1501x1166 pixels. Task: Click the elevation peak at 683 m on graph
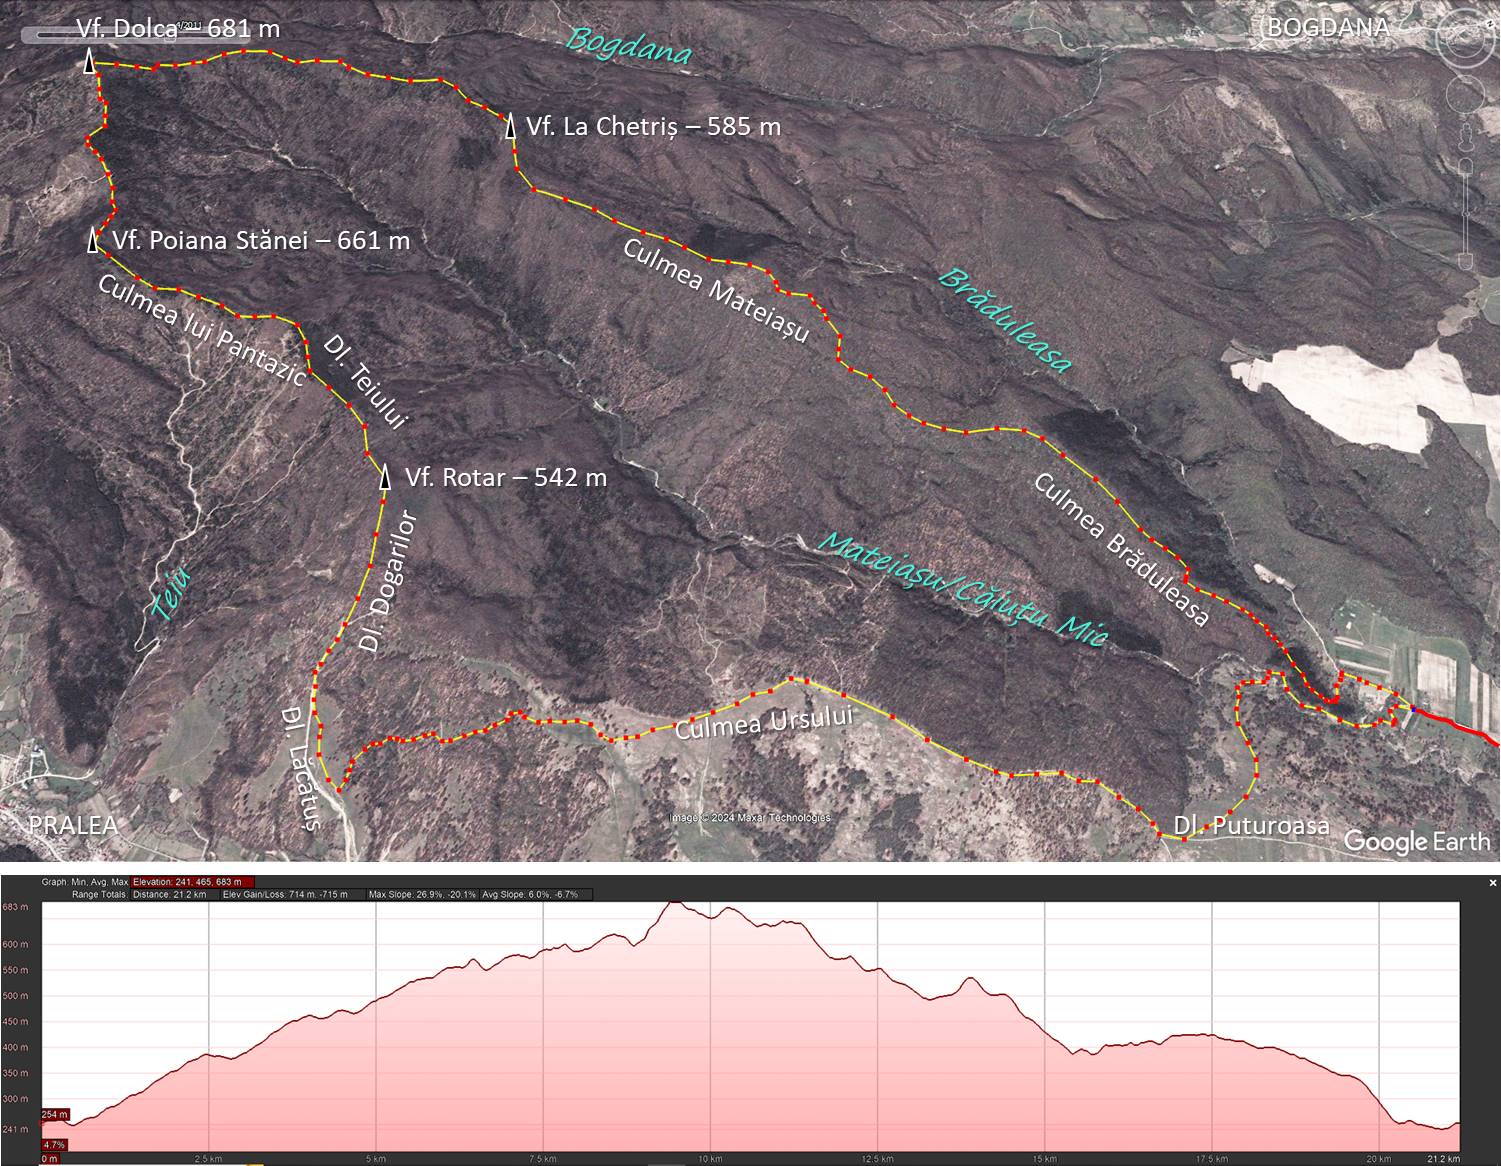click(677, 903)
